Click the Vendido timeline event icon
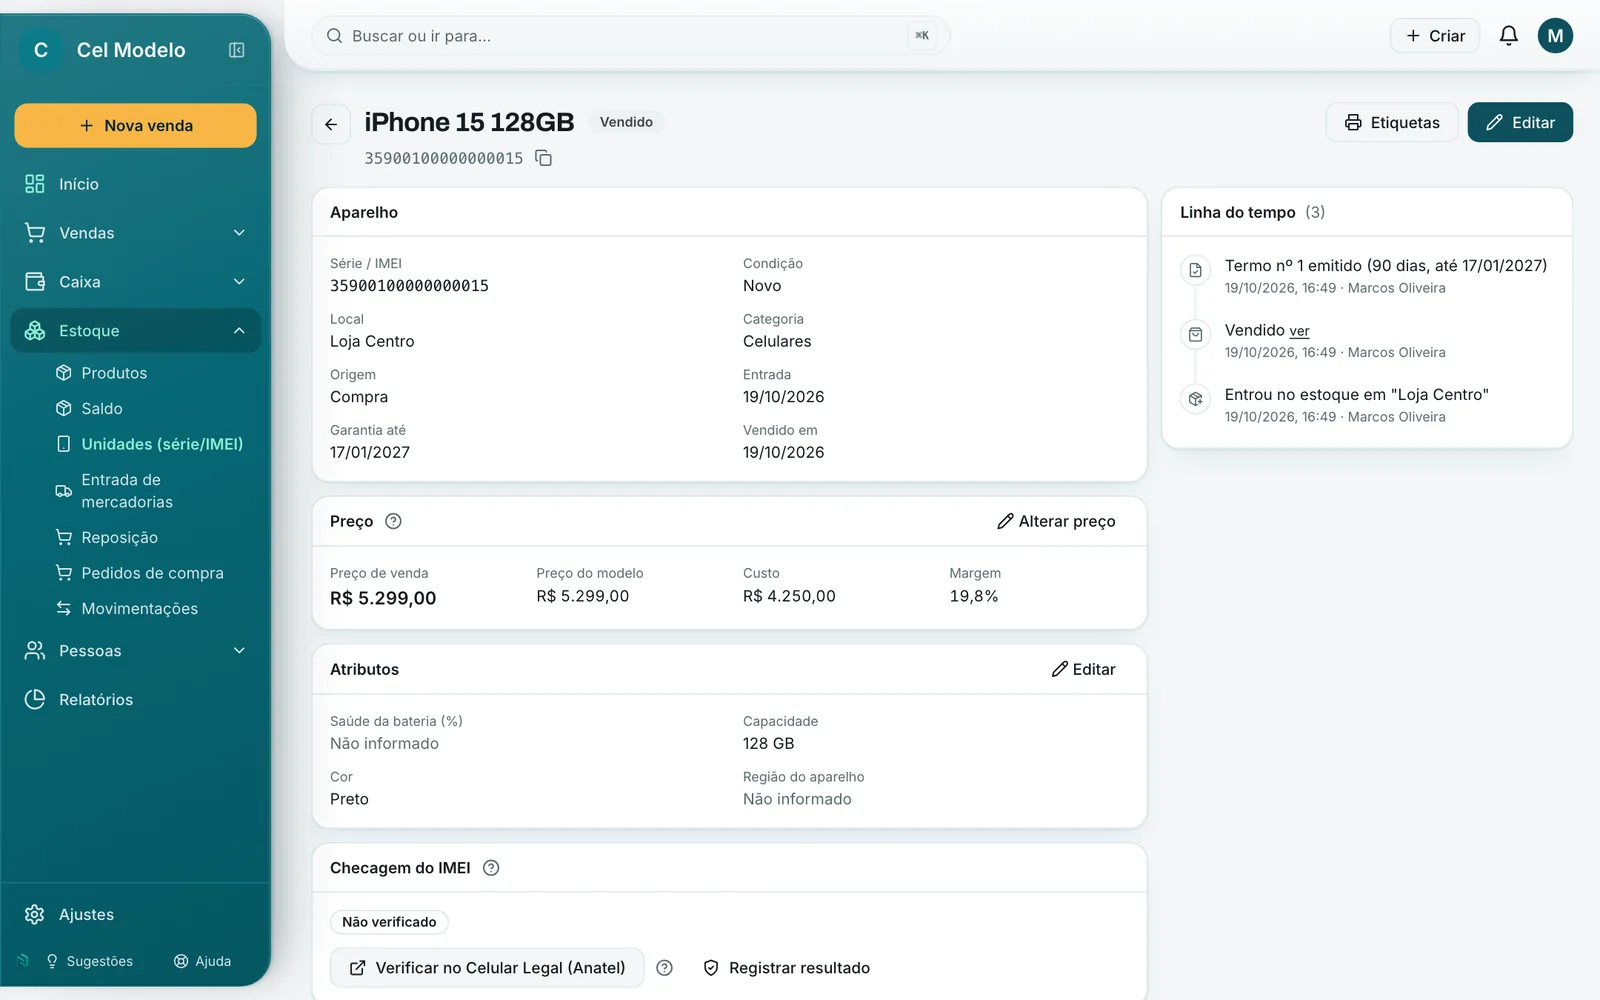The width and height of the screenshot is (1600, 1000). tap(1195, 334)
